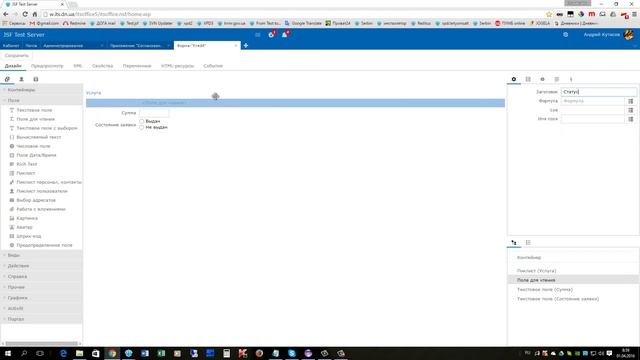Open Windows Start menu
Screen dimensions: 640x360
[x=8, y=353]
